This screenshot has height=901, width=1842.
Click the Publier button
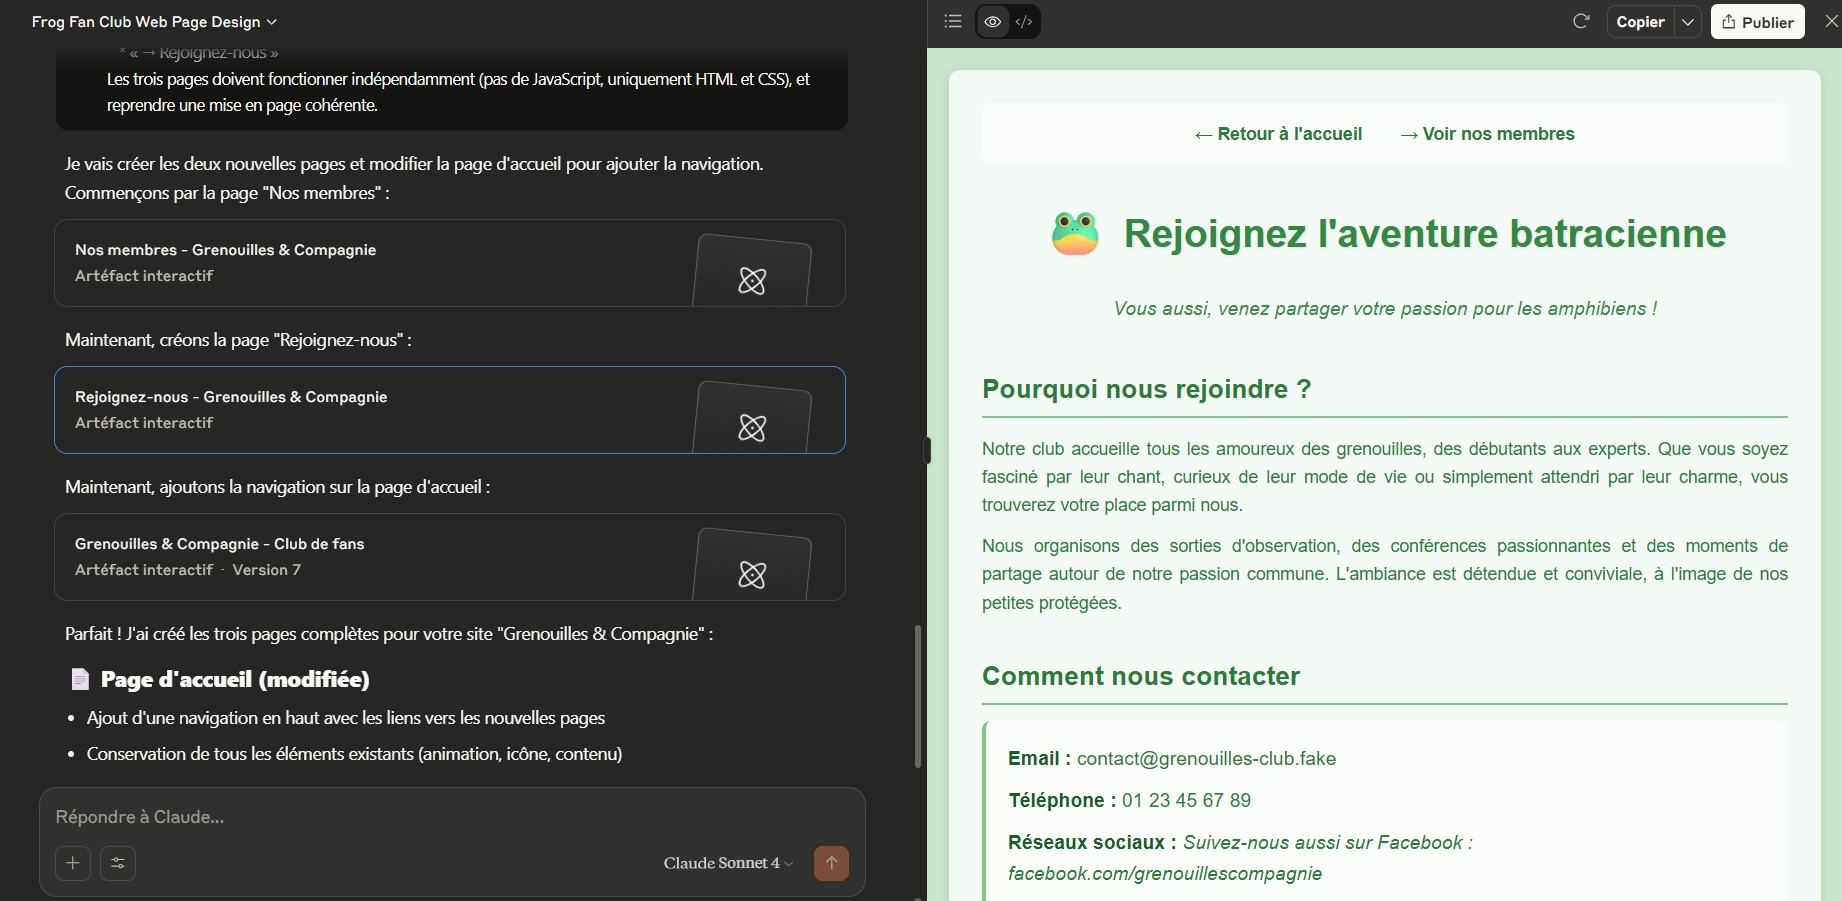coord(1757,22)
